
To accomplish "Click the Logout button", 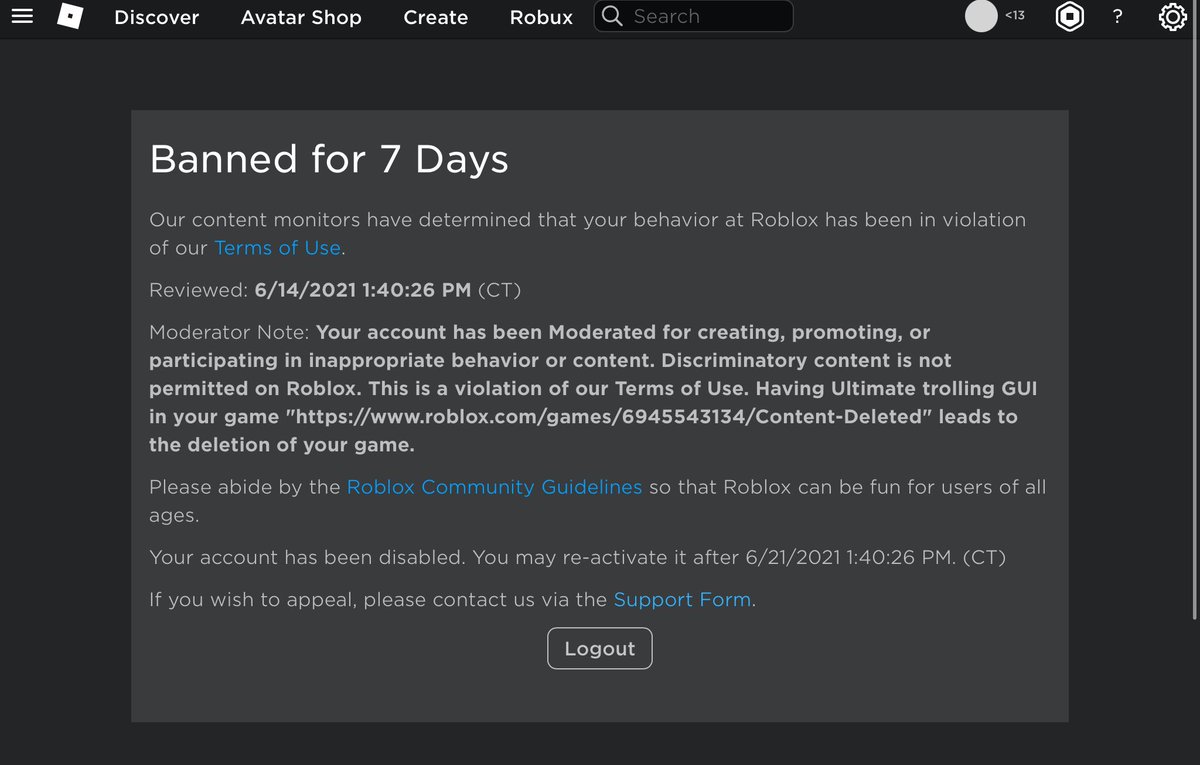I will coord(599,648).
